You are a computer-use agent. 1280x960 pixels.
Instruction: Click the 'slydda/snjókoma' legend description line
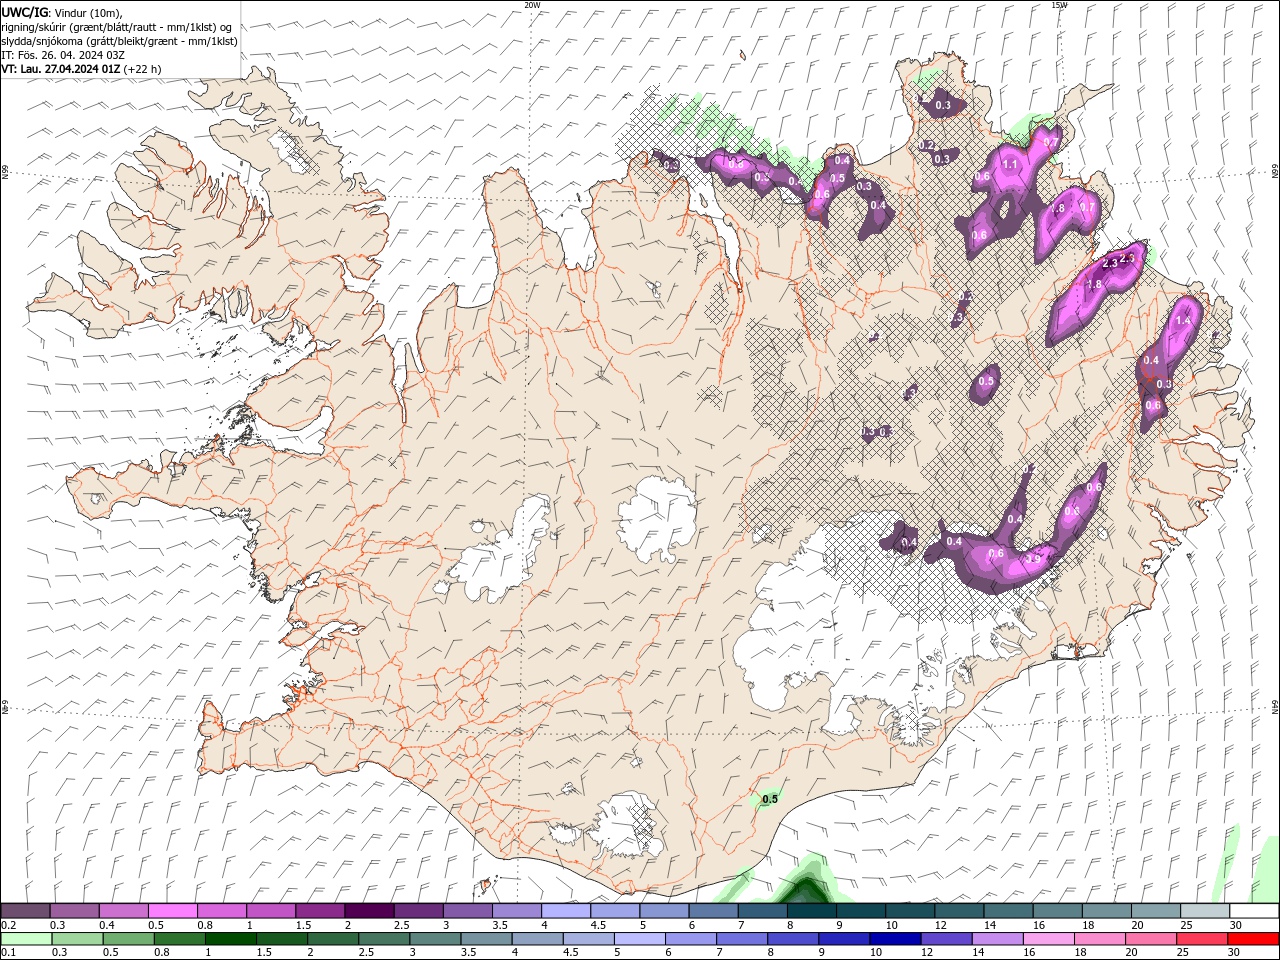click(x=119, y=41)
